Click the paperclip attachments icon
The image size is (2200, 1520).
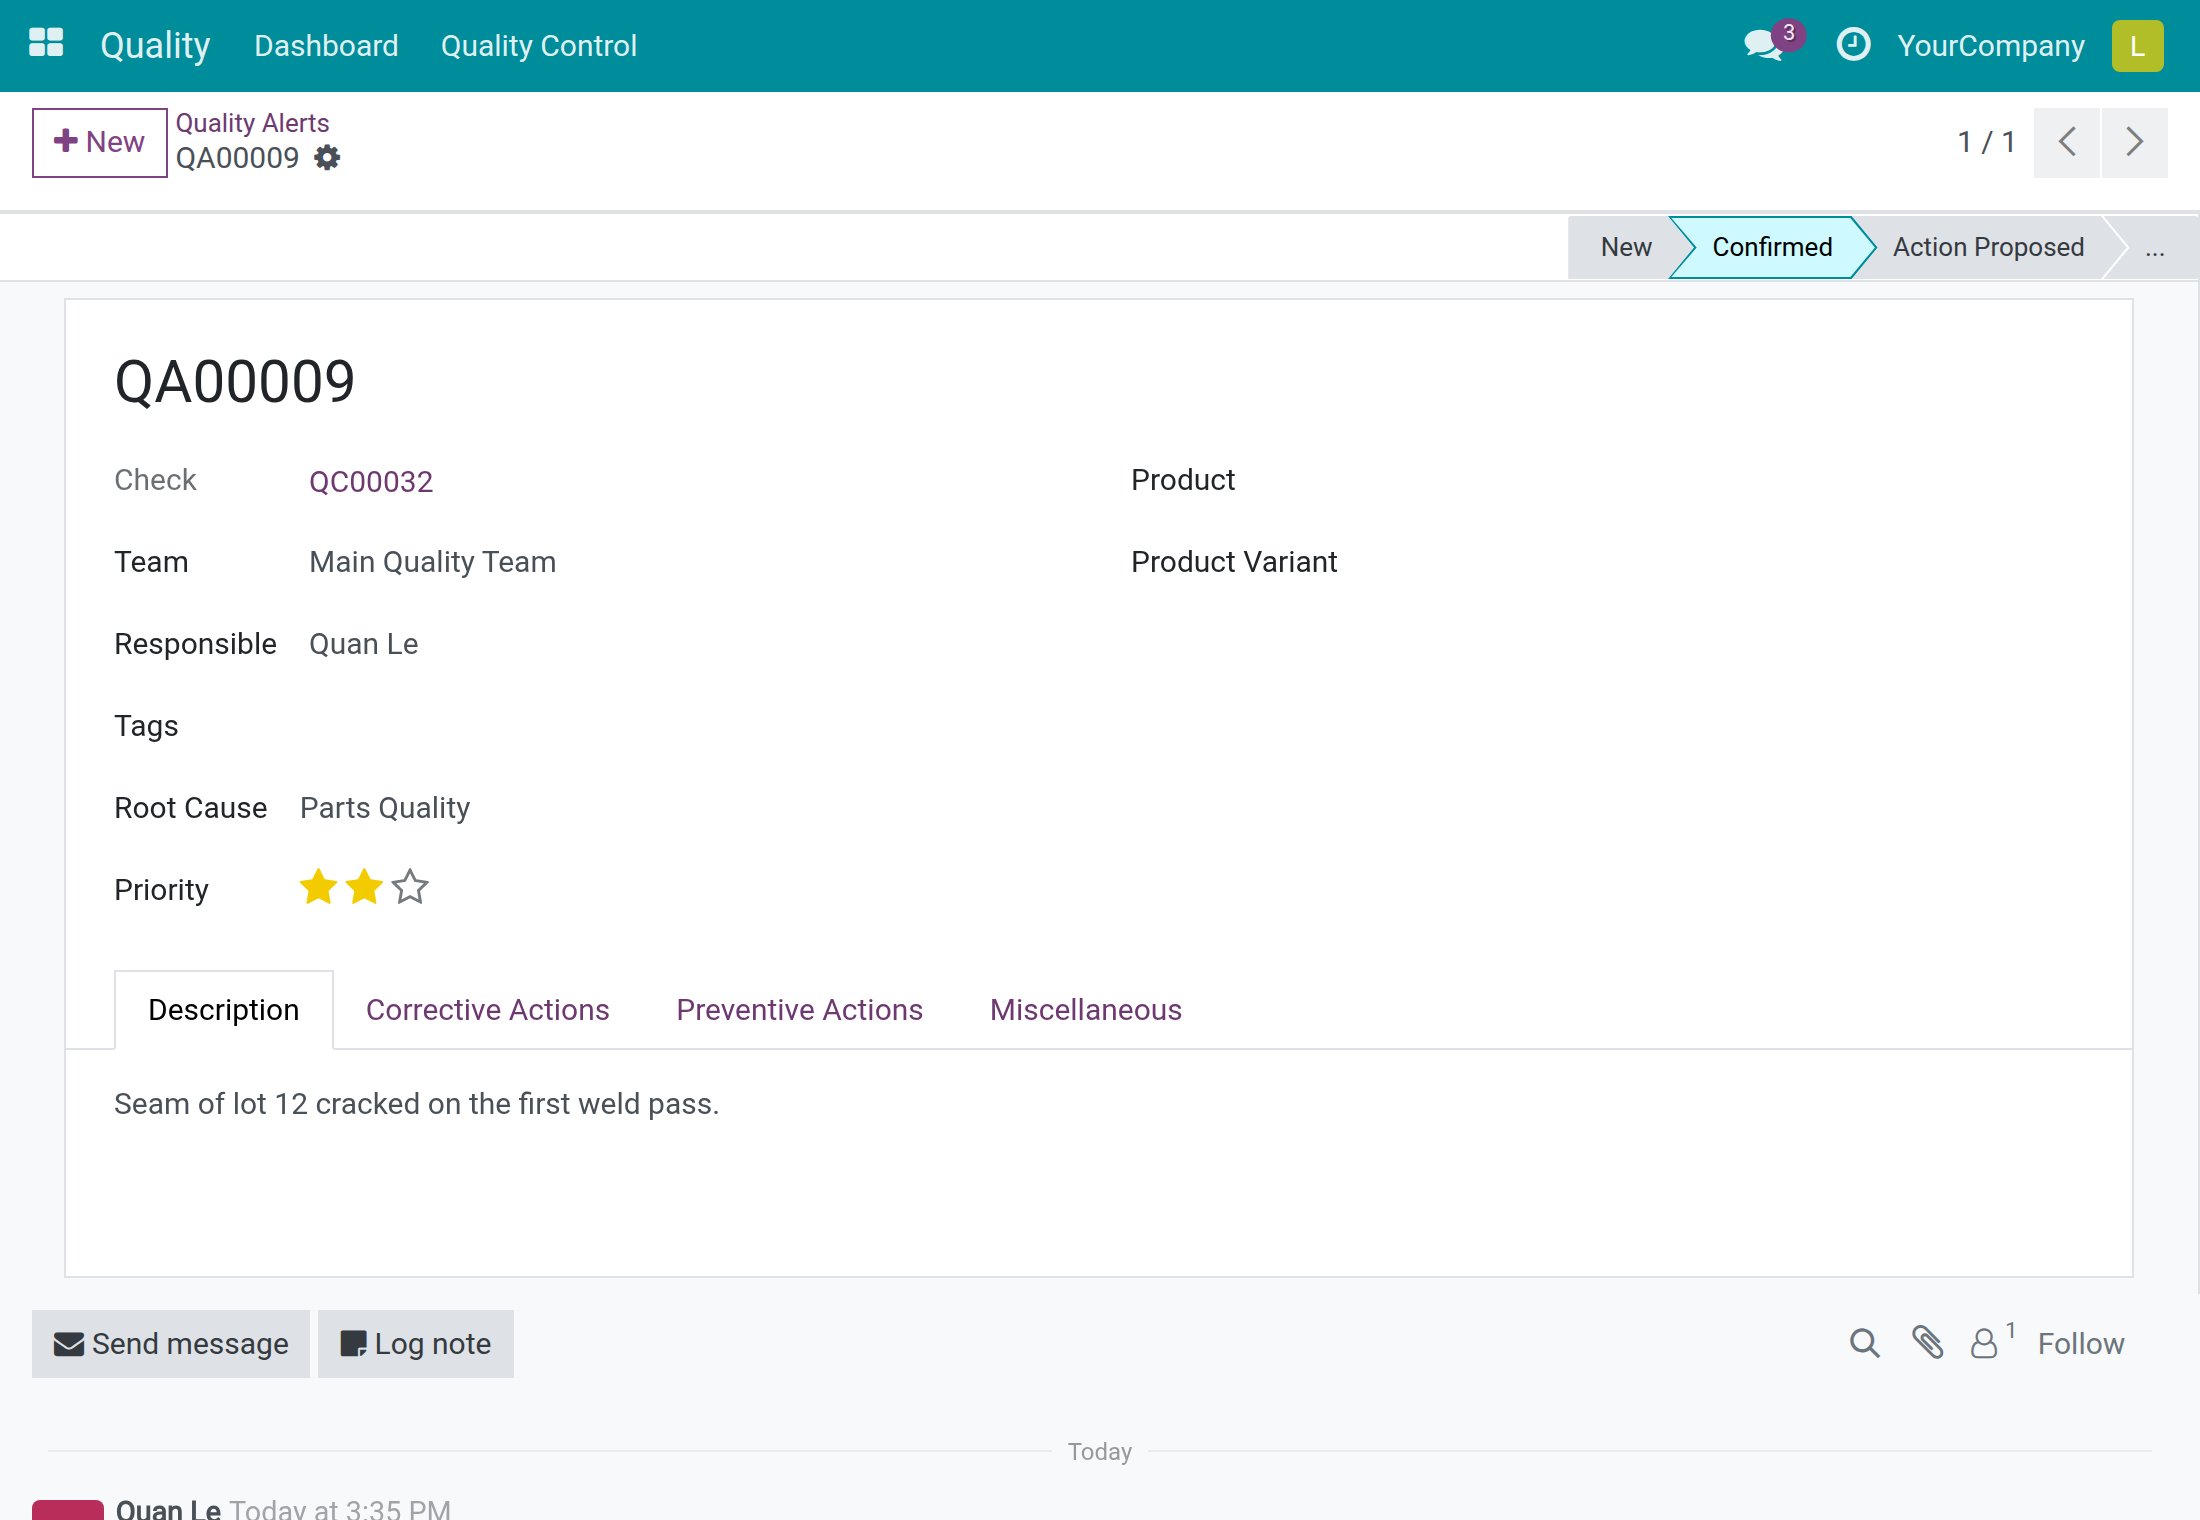pos(1927,1343)
